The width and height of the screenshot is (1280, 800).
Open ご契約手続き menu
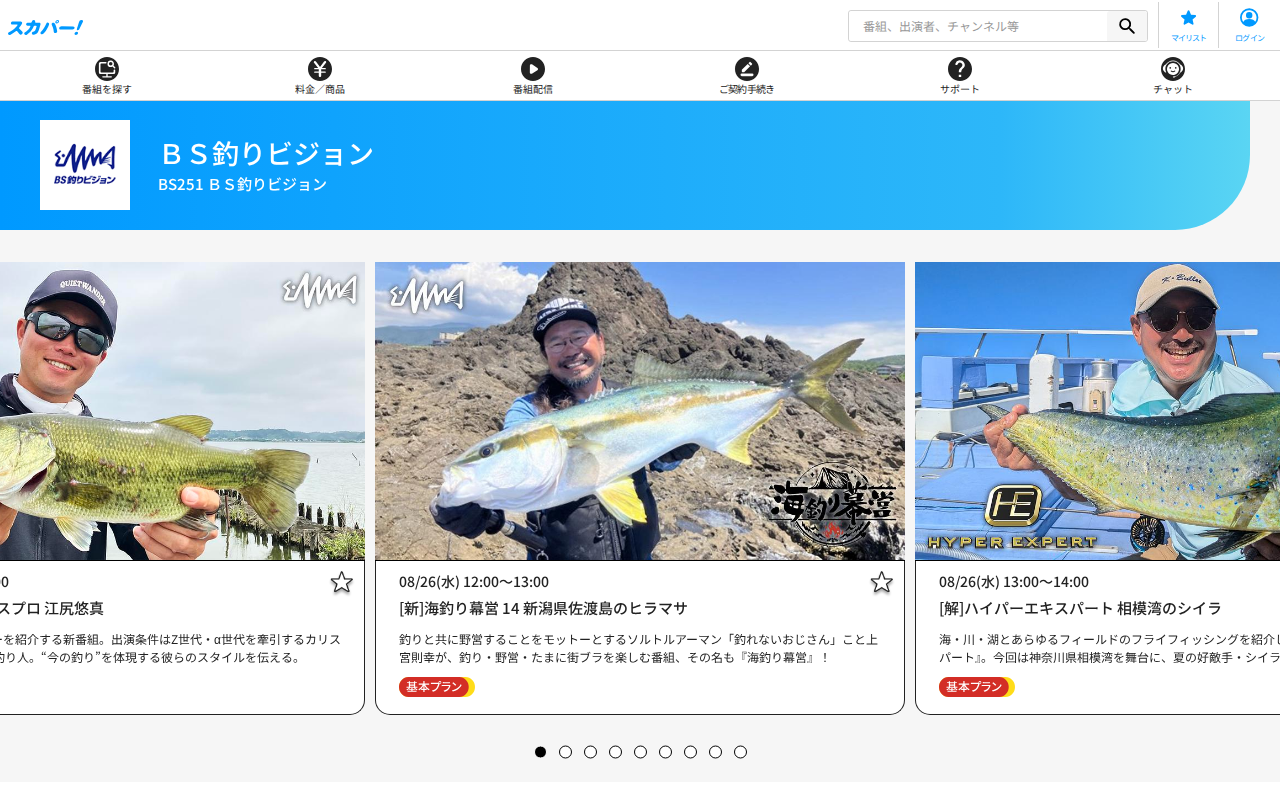(x=747, y=76)
